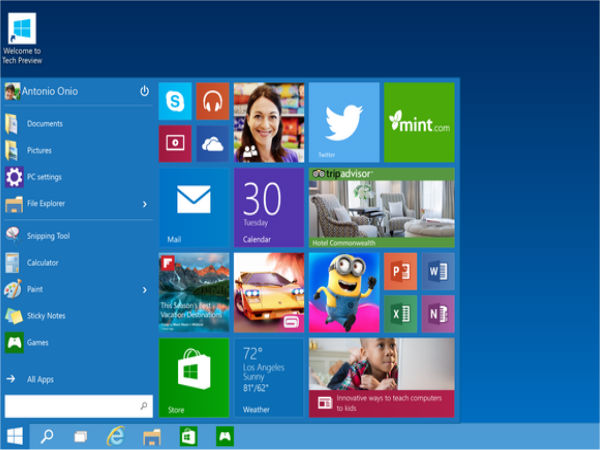Open the Word tile
This screenshot has height=450, width=600.
437,270
